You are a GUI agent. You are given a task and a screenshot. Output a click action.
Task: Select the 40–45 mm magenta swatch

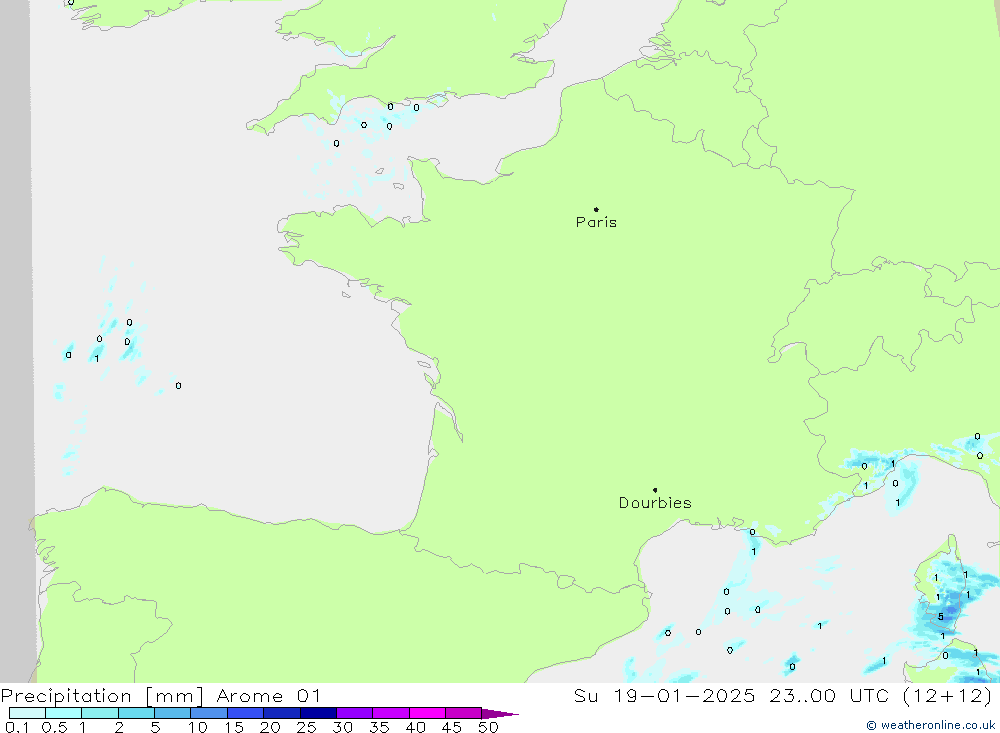[x=427, y=713]
